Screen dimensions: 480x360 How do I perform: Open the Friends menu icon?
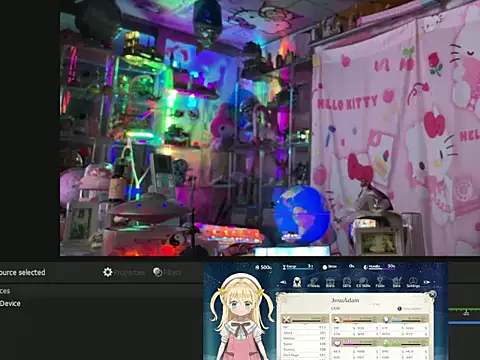(313, 282)
